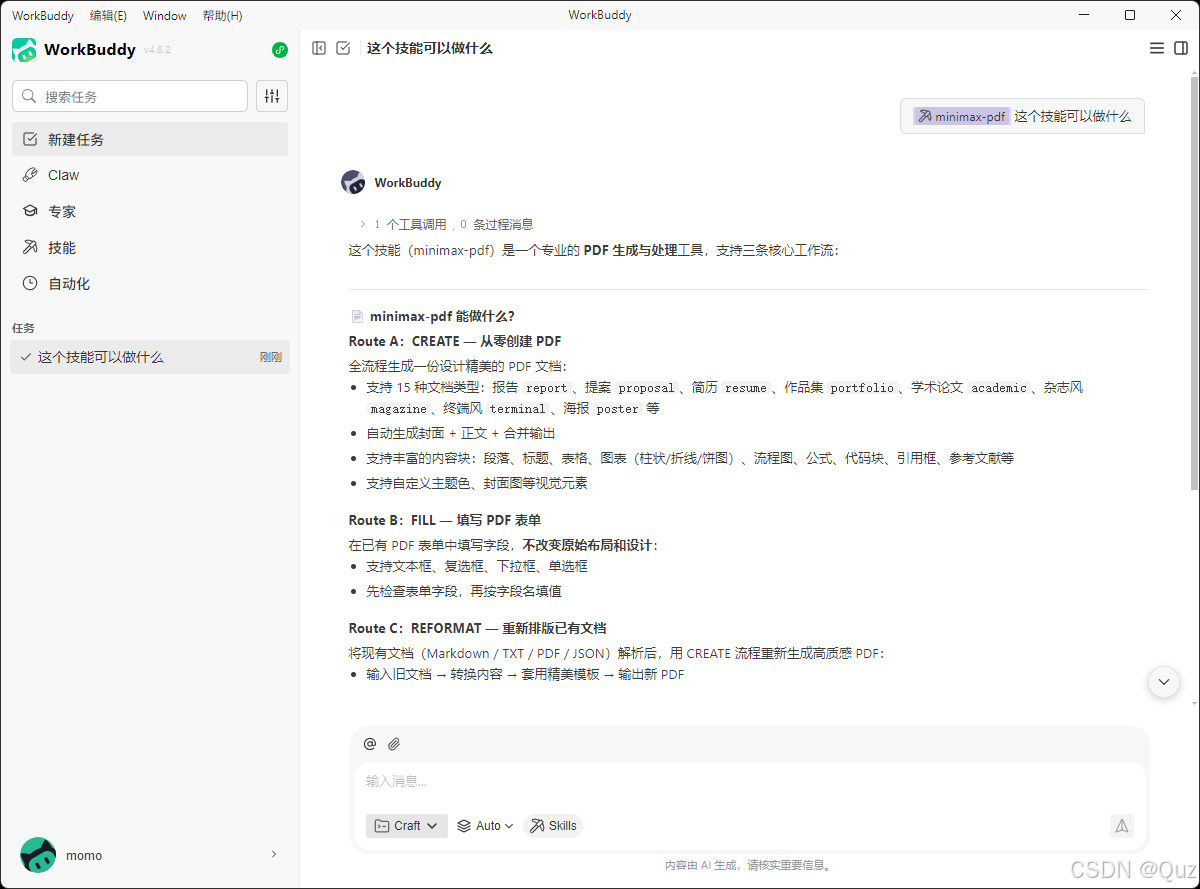Image resolution: width=1200 pixels, height=889 pixels.
Task: Click the @ mention icon above message input
Action: tap(370, 744)
